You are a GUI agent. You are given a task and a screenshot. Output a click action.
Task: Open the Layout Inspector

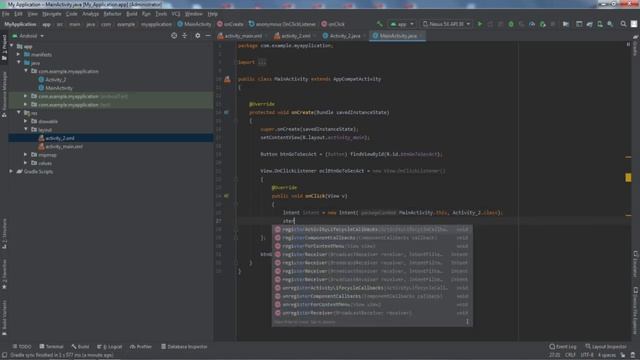[606, 347]
